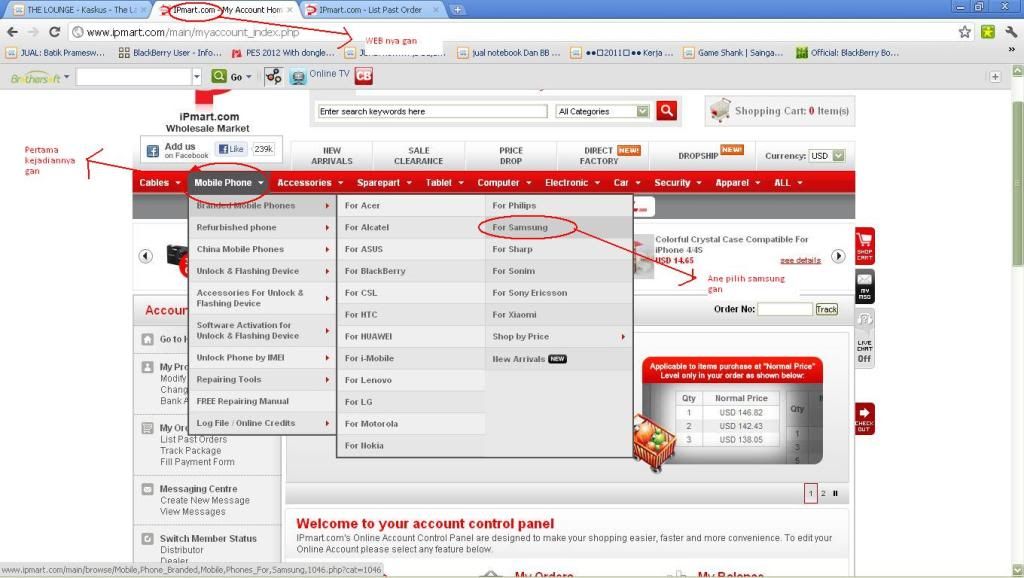
Task: Bookmark this page with the star icon
Action: [965, 31]
